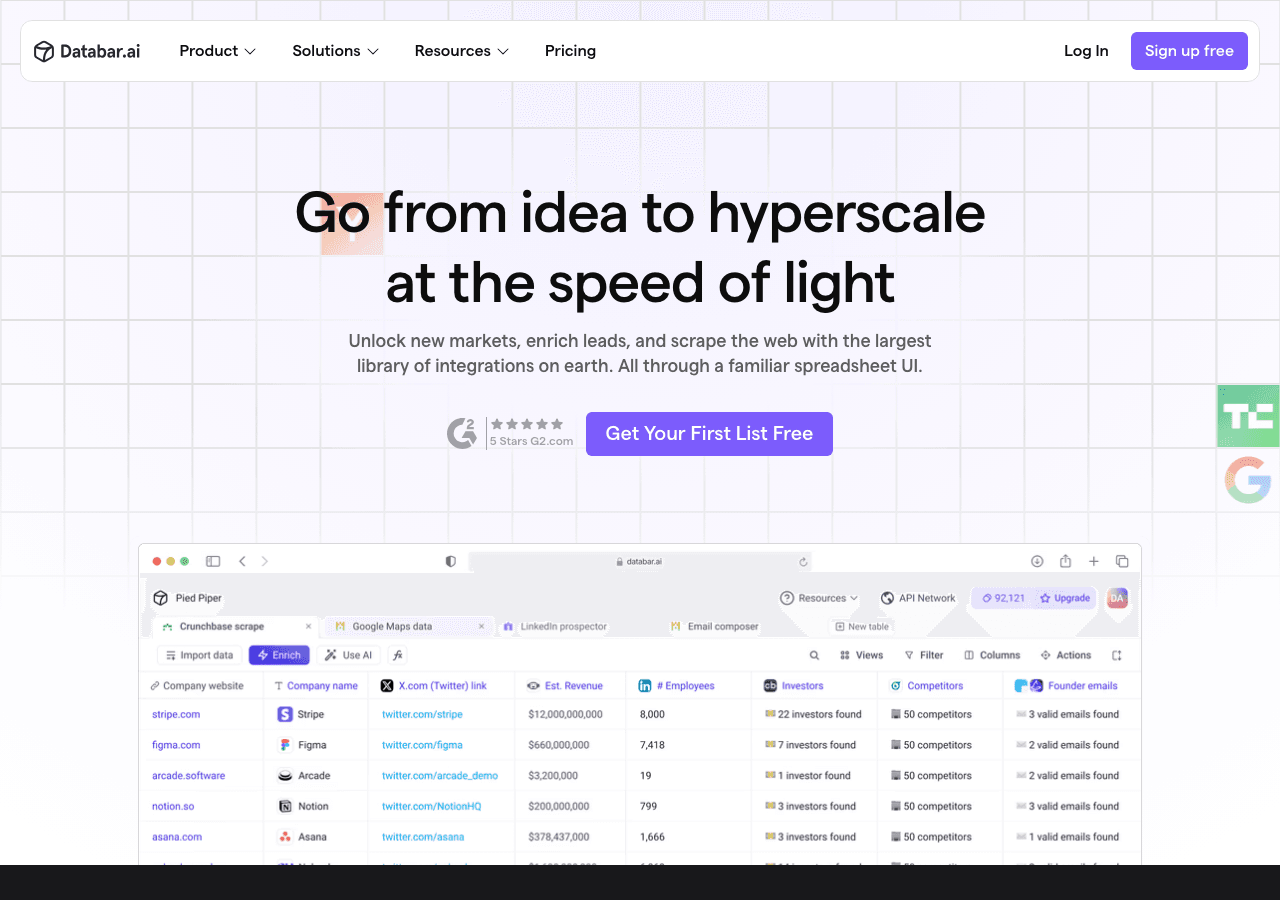Viewport: 1280px width, 900px height.
Task: Open the stripe.com website link
Action: point(176,715)
